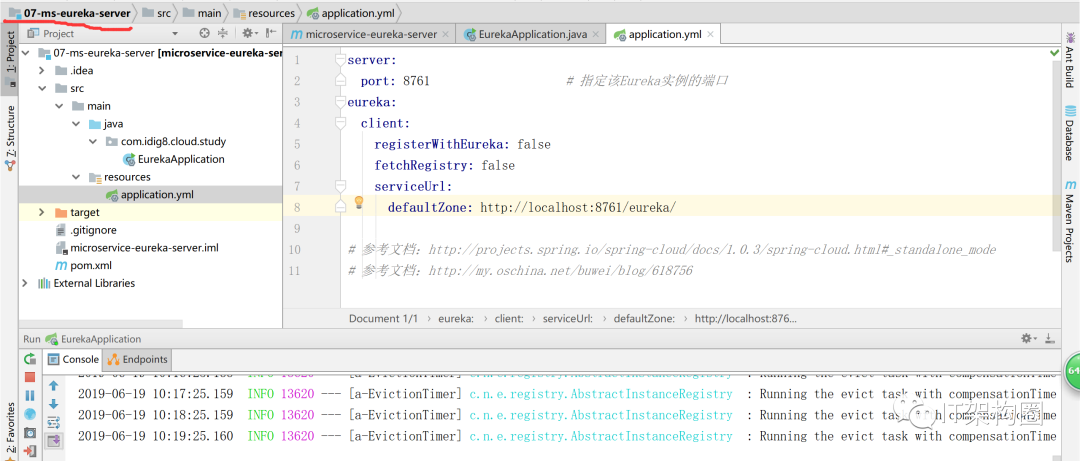Hide the Run tool window
The image size is (1080, 461).
(1049, 338)
